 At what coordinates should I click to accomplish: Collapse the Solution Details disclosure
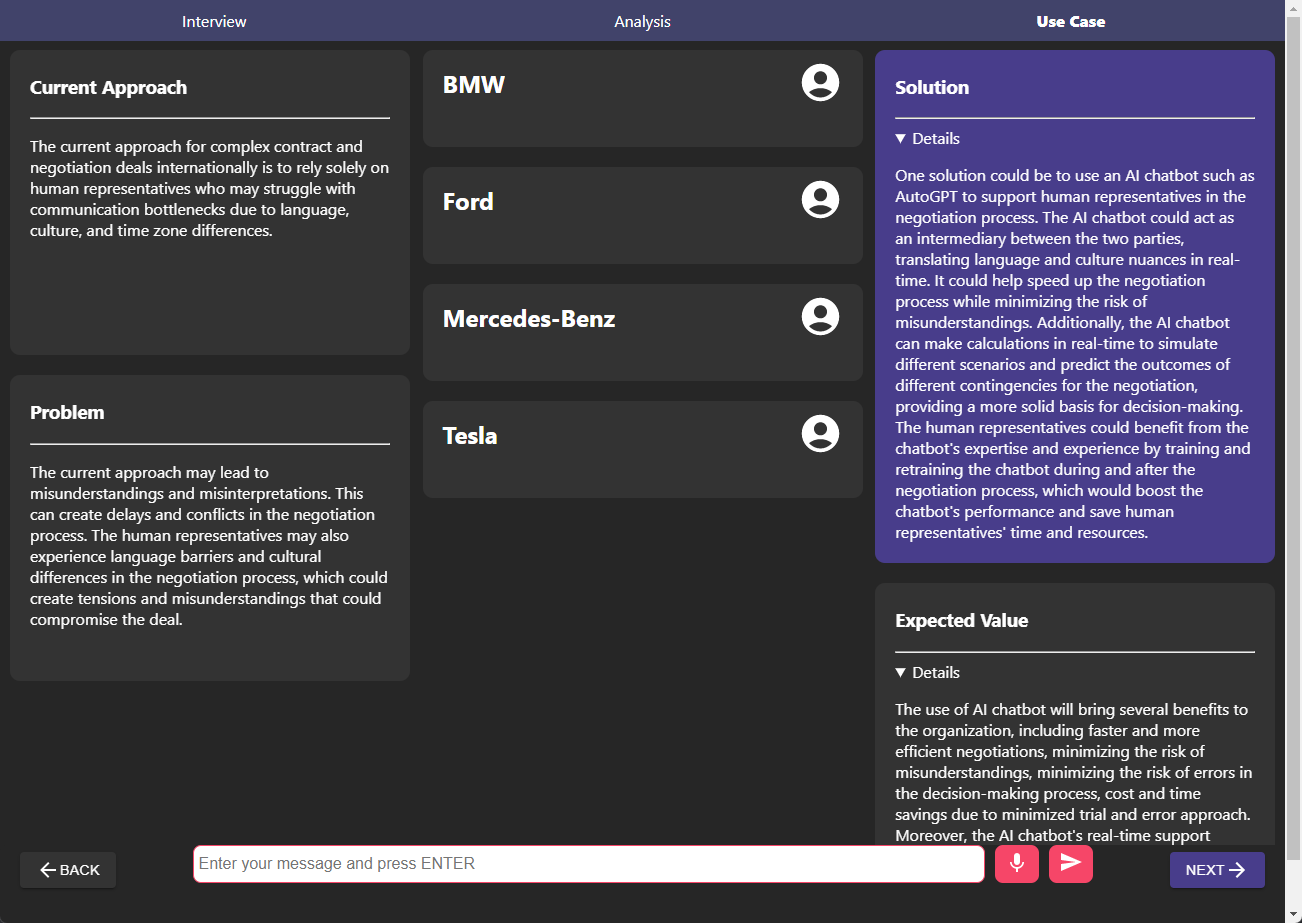coord(928,138)
